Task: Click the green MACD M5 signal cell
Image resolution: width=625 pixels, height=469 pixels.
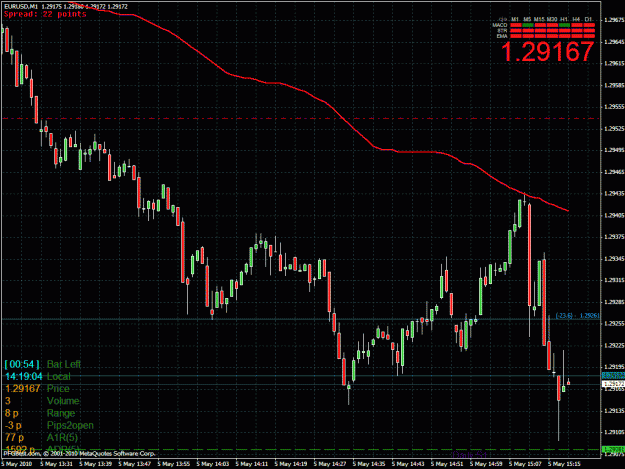Action: point(528,25)
